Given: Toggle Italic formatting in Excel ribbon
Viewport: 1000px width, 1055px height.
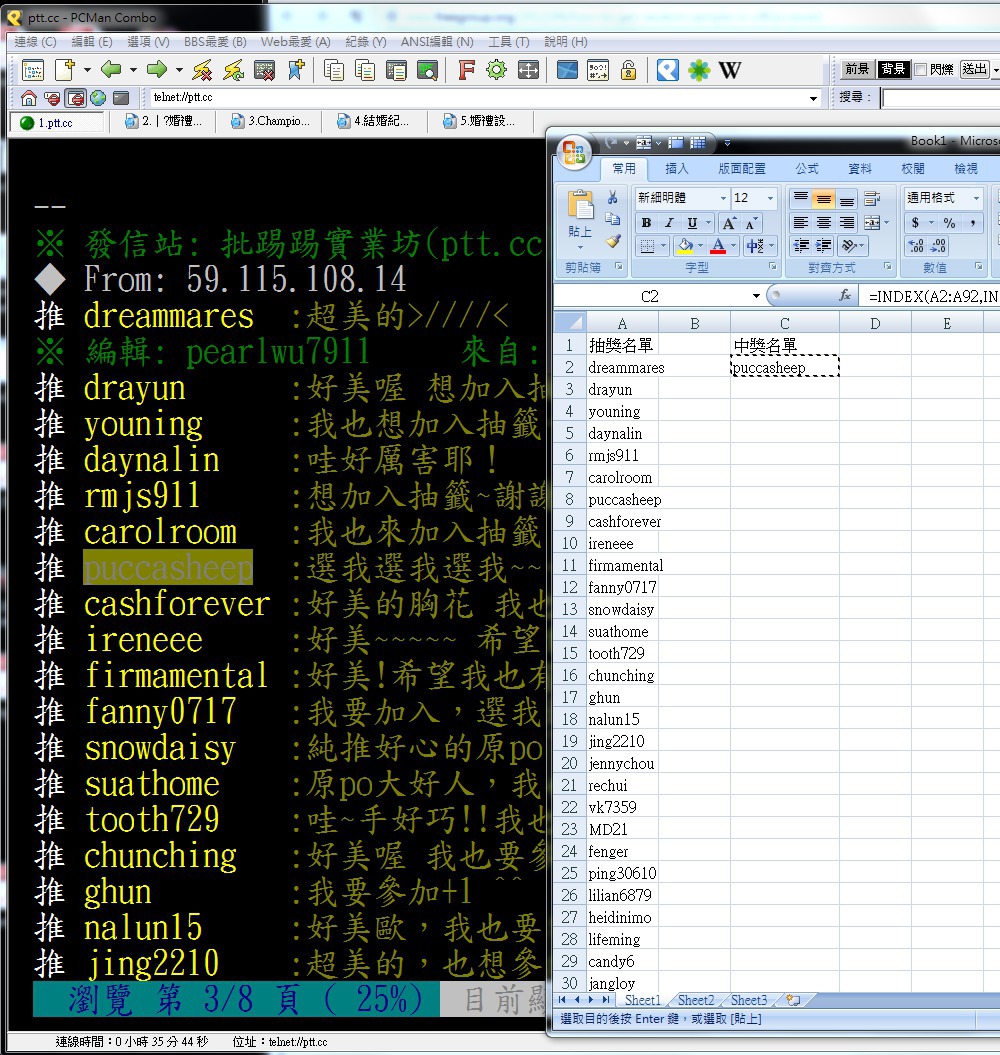Looking at the screenshot, I should [x=669, y=223].
